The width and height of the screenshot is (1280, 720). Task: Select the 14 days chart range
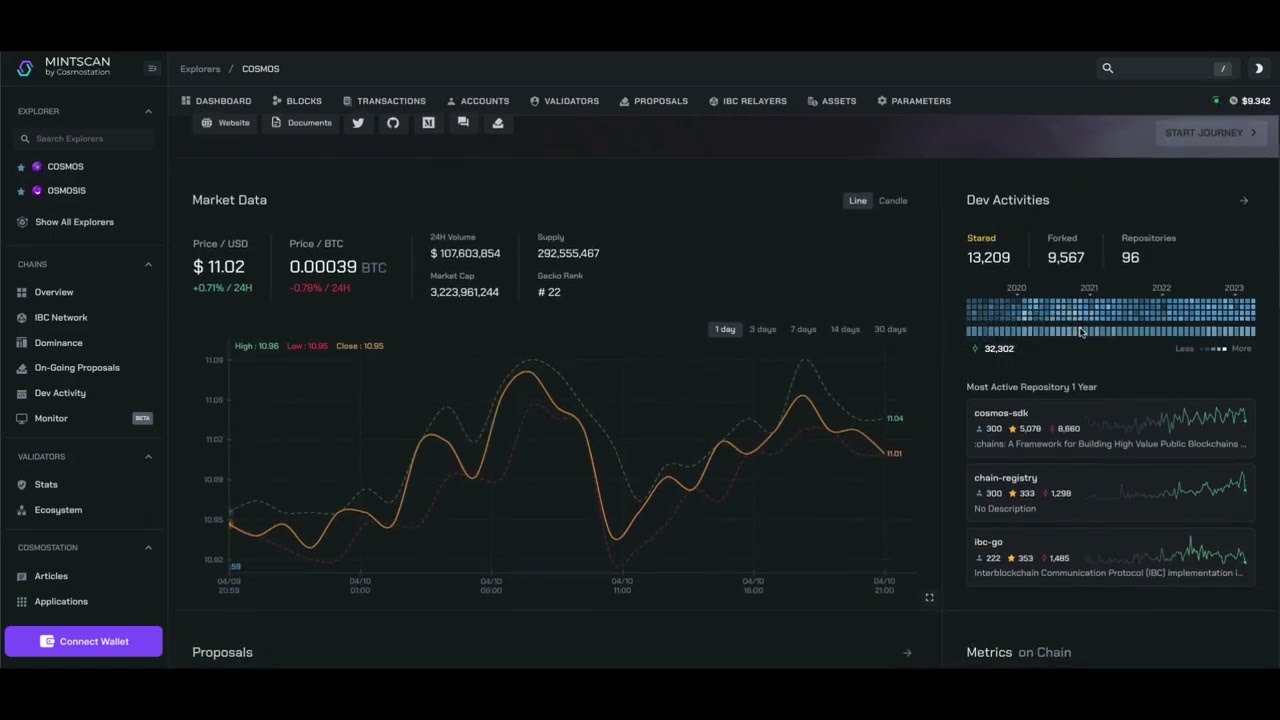pos(845,329)
